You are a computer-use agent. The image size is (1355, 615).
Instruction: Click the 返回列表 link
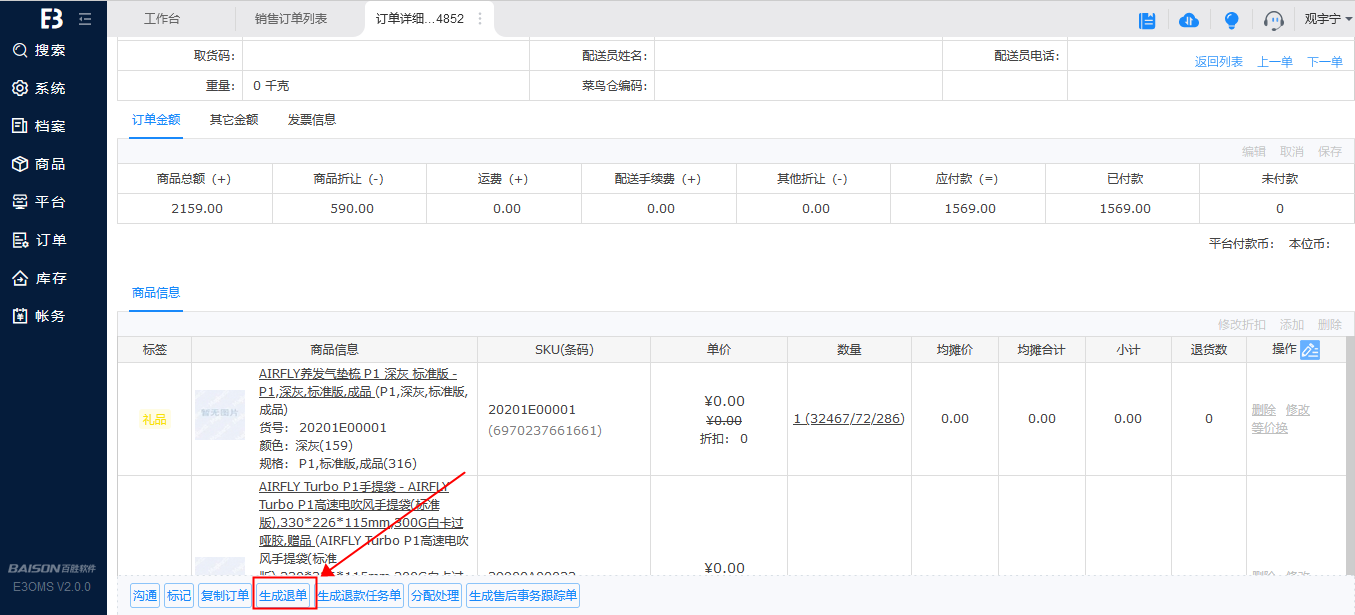[x=1218, y=62]
